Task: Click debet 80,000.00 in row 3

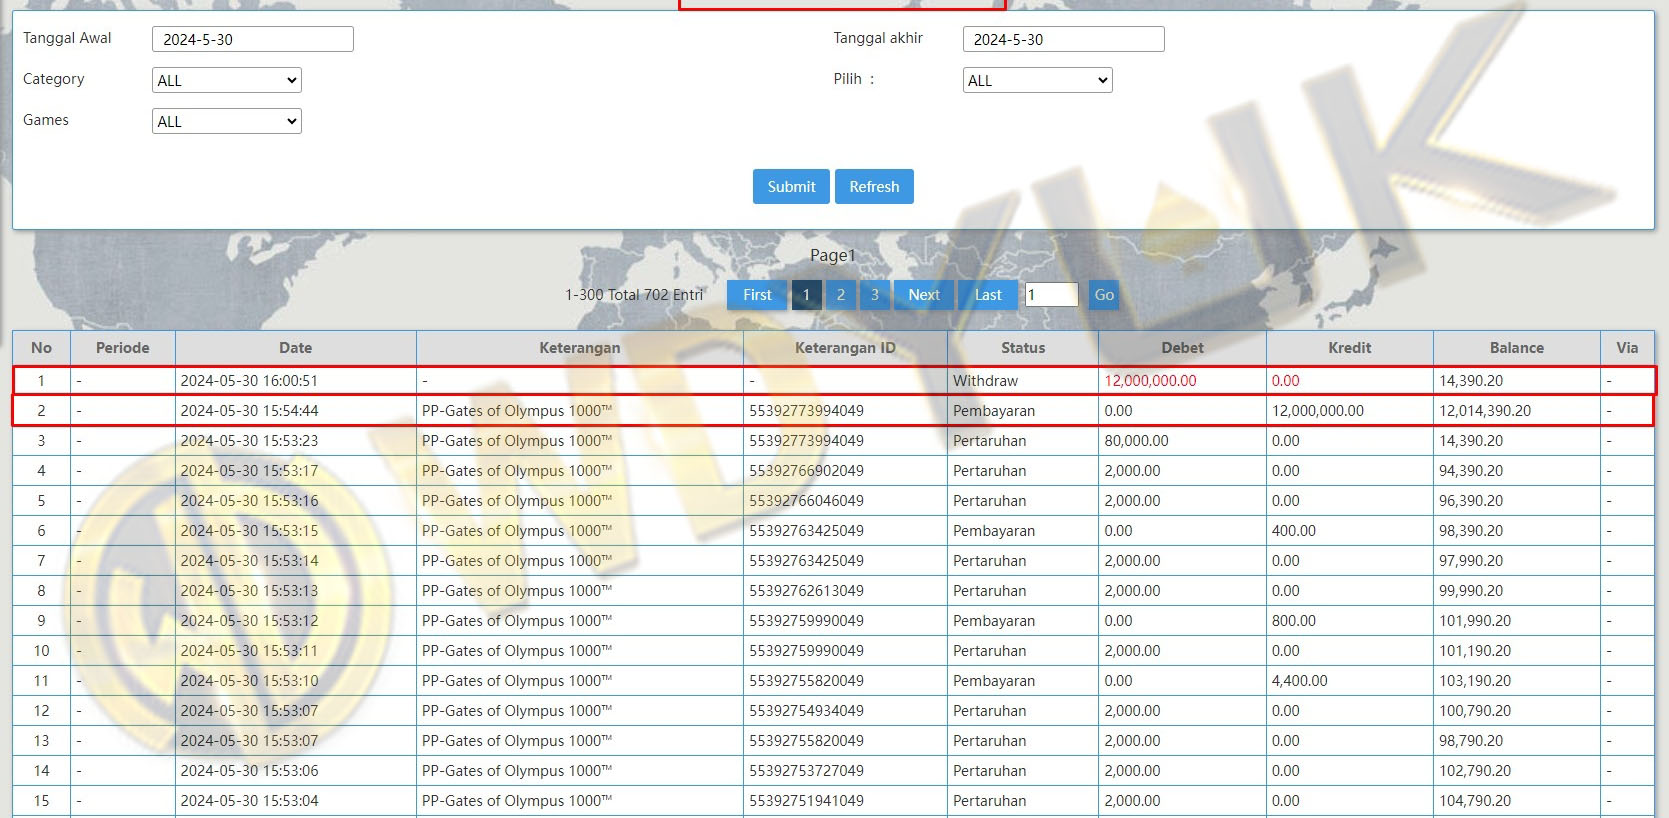Action: point(1136,441)
